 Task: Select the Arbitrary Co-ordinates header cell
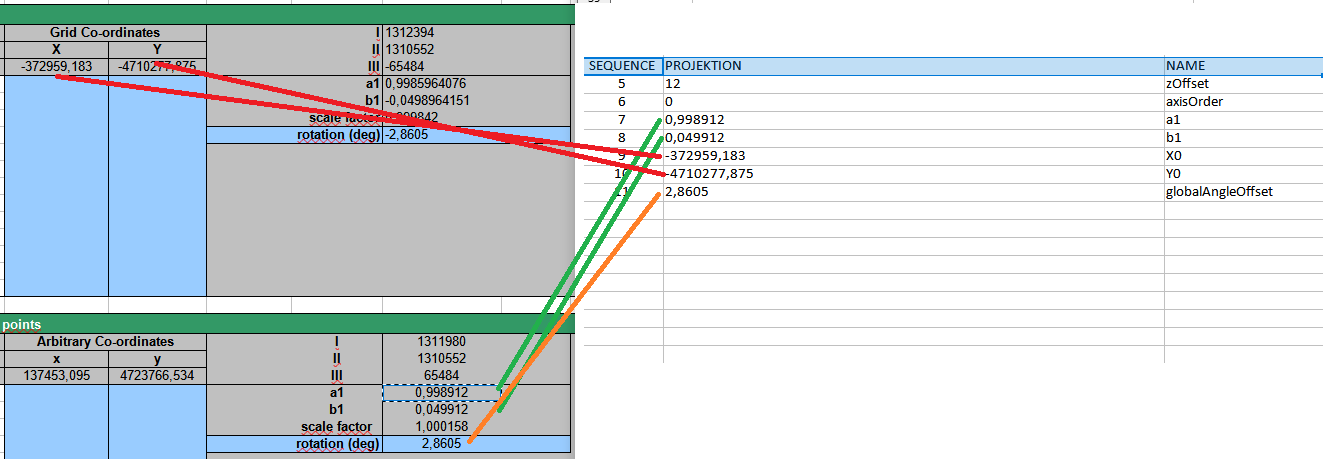pos(105,342)
